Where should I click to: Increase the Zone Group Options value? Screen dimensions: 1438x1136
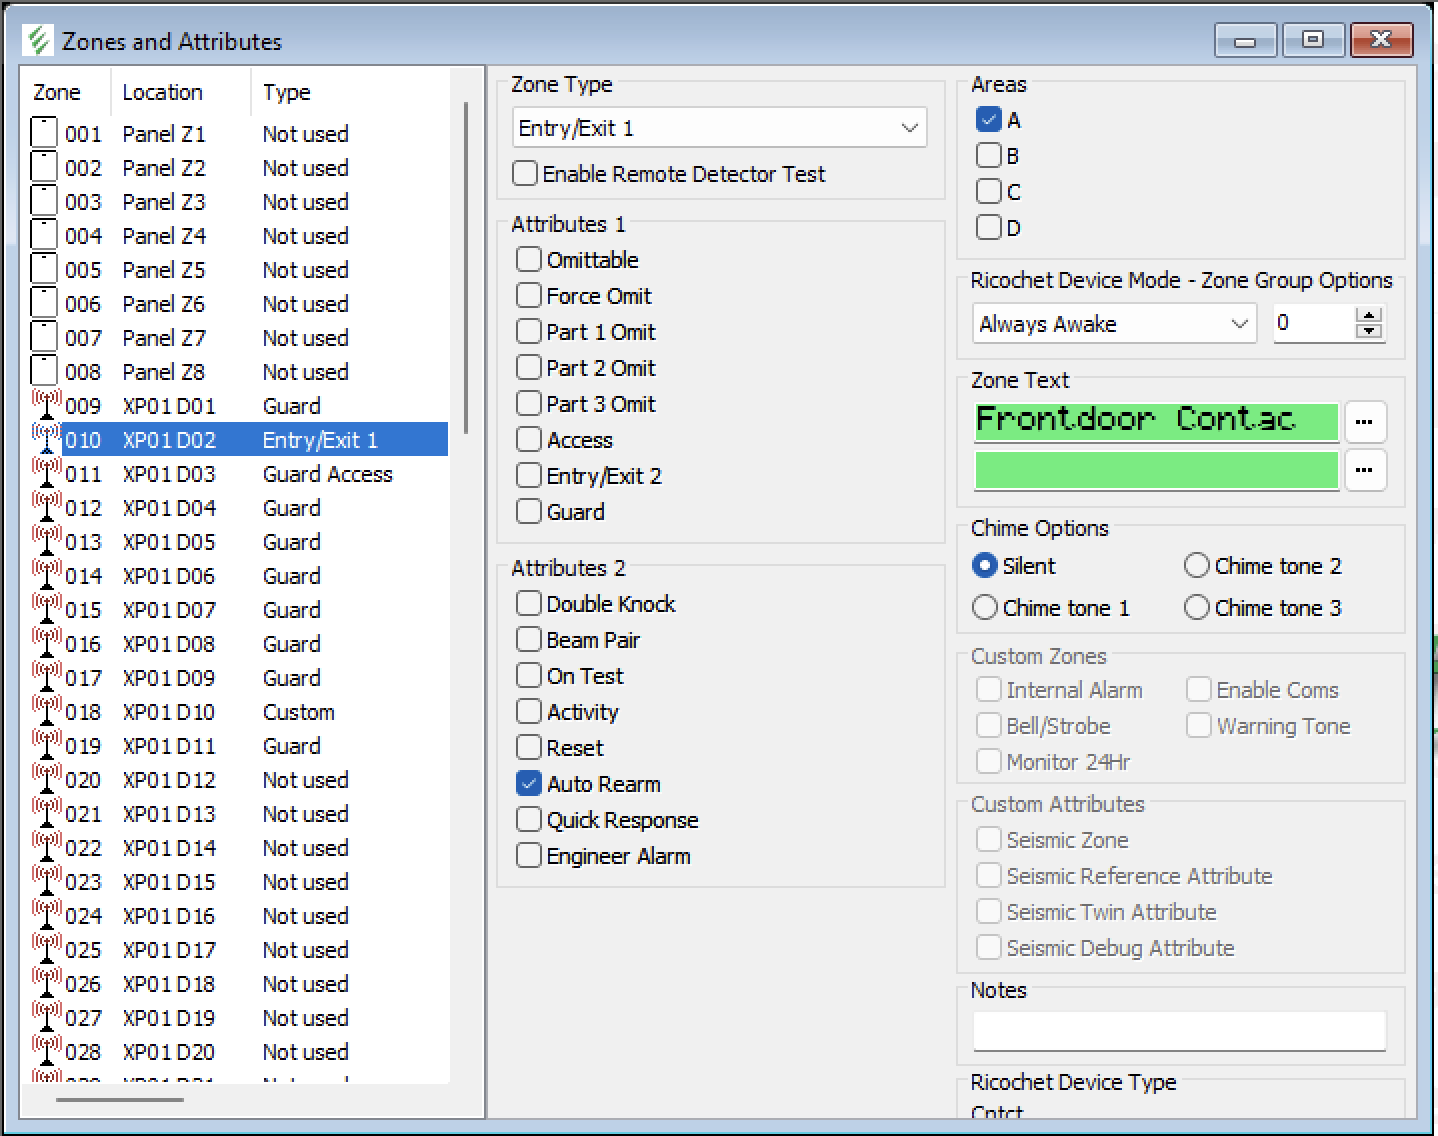click(1369, 316)
